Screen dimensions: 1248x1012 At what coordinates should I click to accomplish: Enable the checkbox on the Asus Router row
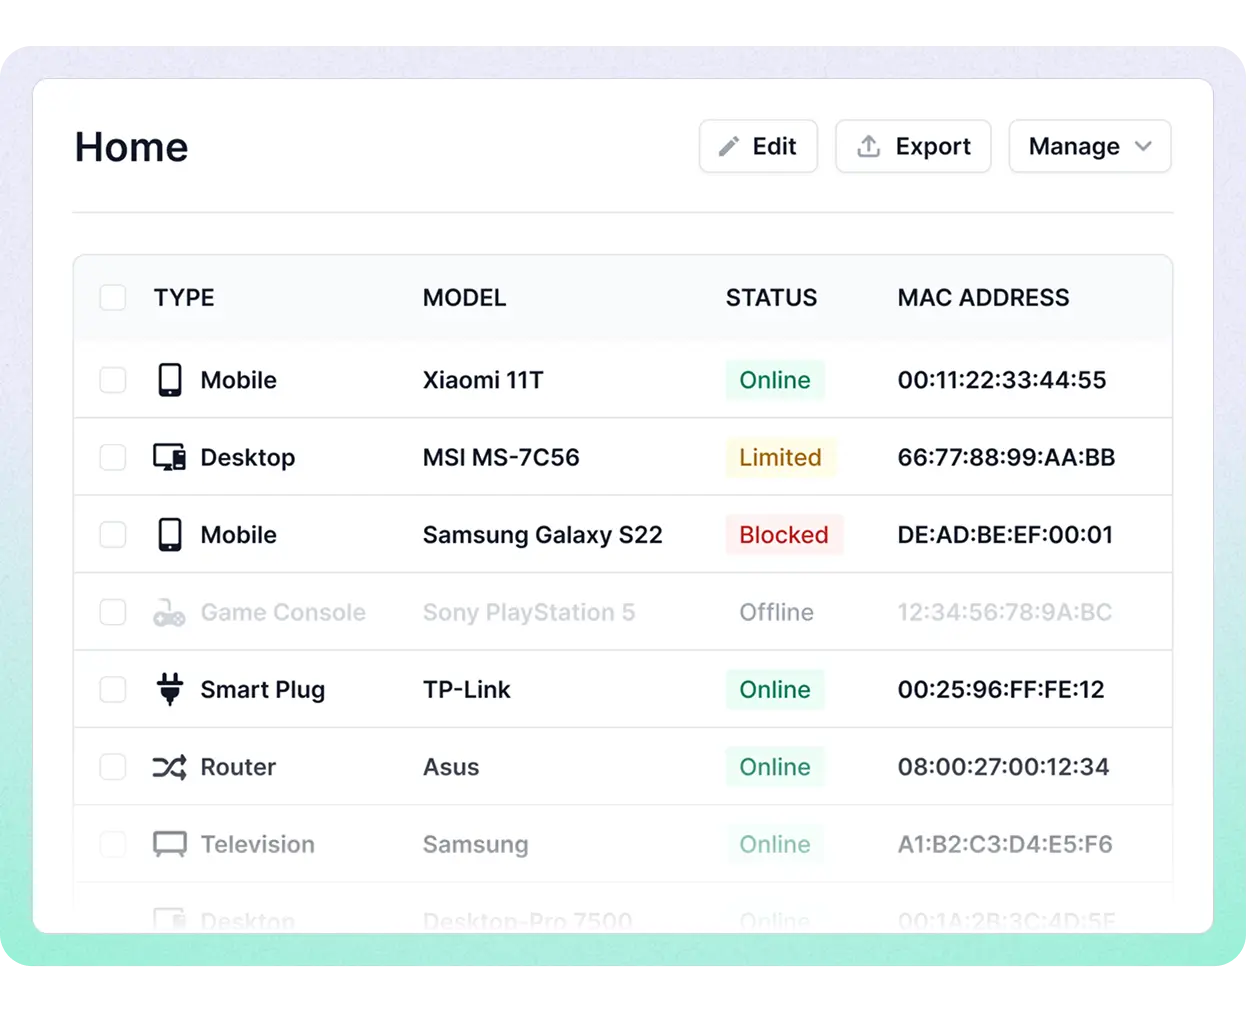pos(112,767)
